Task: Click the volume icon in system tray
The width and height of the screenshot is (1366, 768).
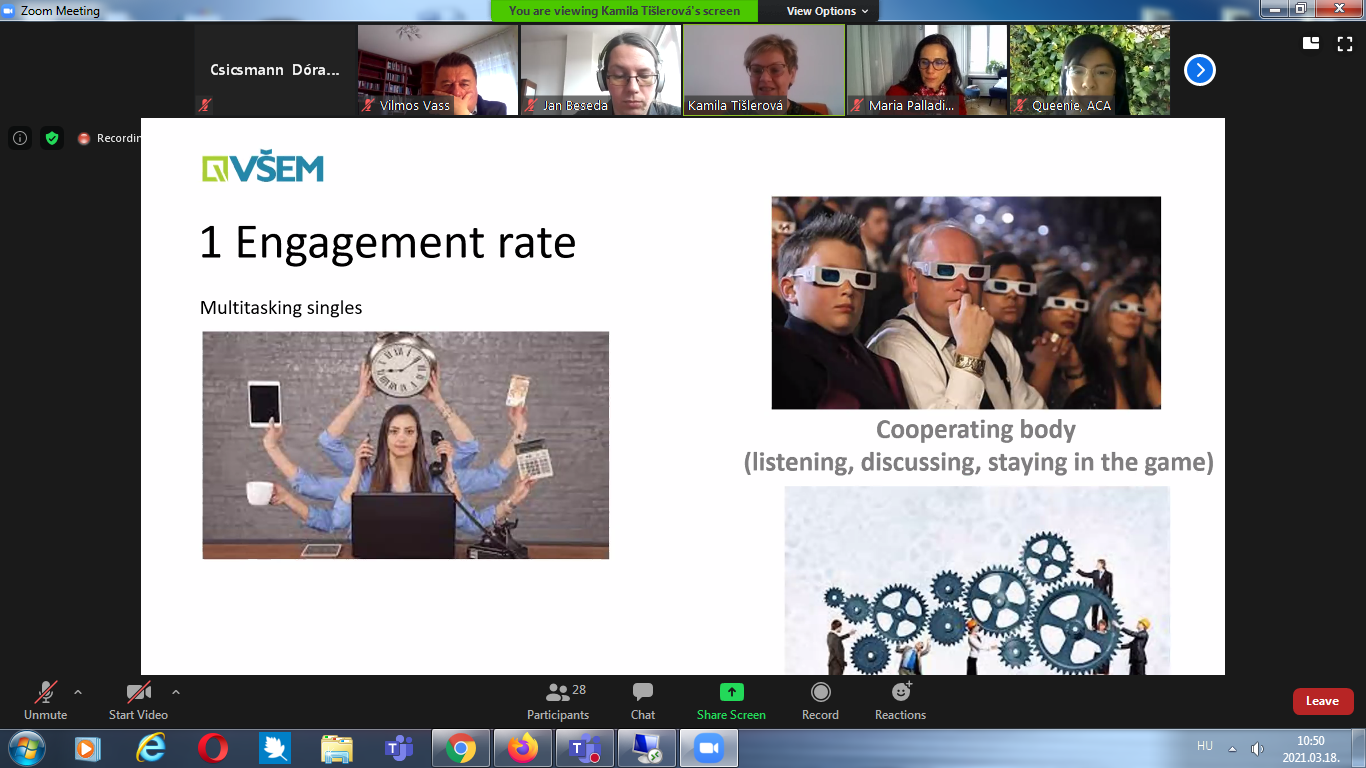Action: (1257, 749)
